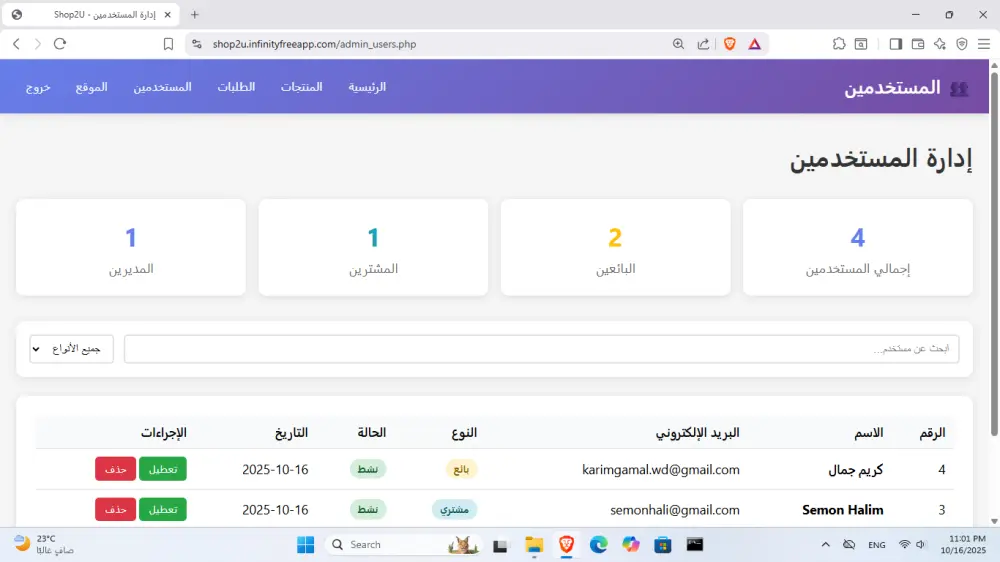
Task: Open the Brave Wallet icon
Action: (918, 44)
